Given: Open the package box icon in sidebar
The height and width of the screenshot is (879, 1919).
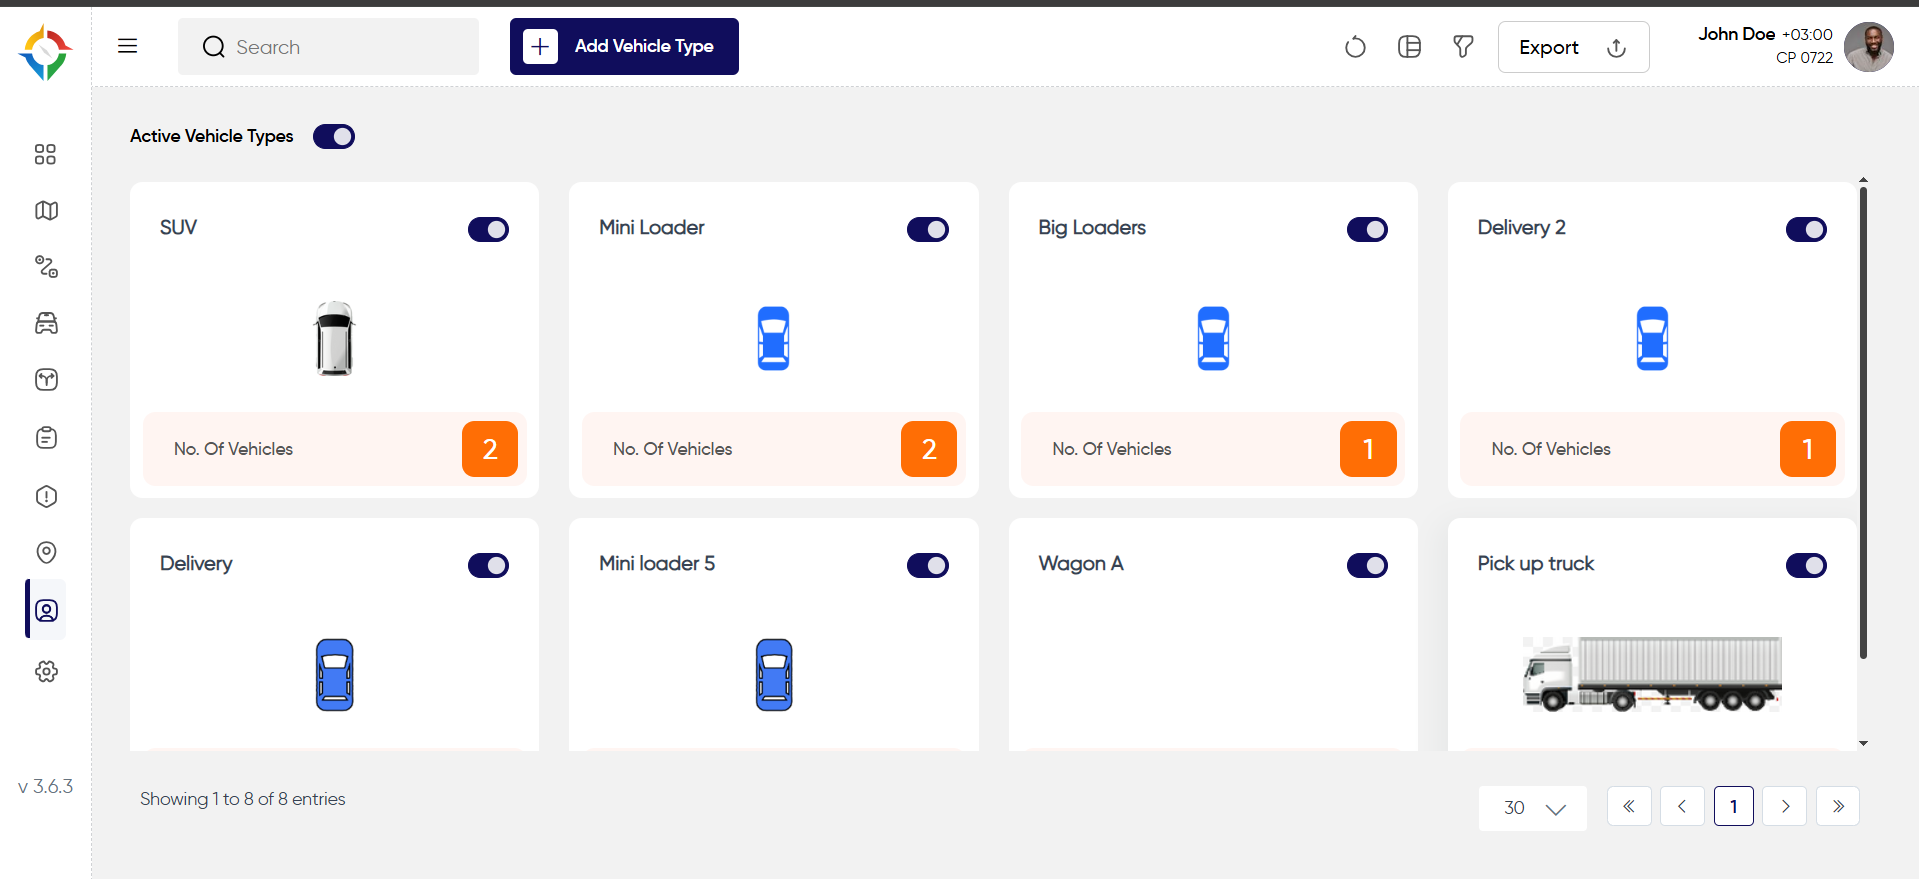Looking at the screenshot, I should coord(46,379).
